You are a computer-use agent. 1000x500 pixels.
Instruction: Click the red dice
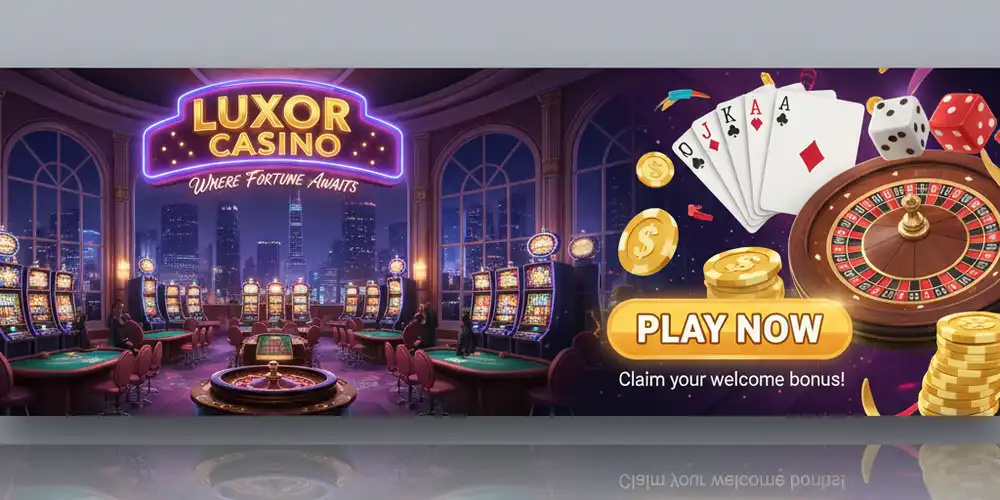coord(962,122)
